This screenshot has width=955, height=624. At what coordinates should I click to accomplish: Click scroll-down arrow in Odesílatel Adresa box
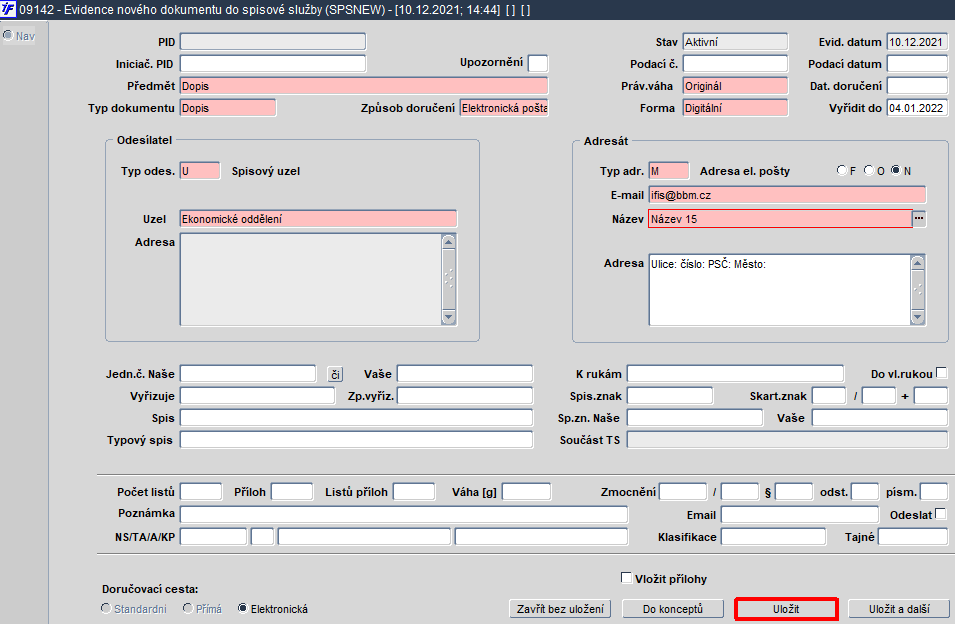coord(449,317)
